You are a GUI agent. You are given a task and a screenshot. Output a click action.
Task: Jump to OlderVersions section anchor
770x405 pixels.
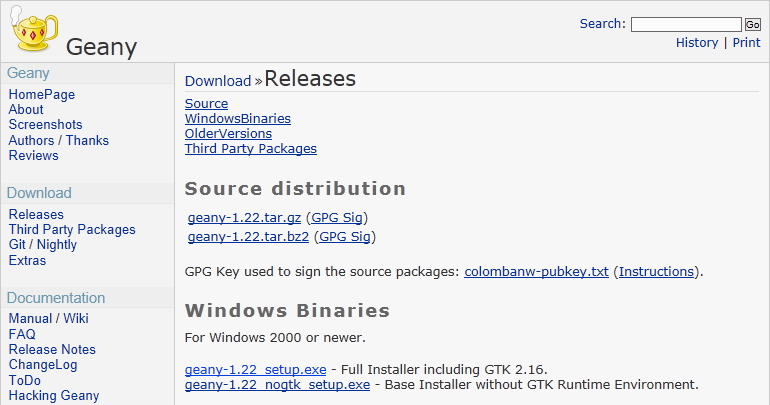click(x=228, y=134)
